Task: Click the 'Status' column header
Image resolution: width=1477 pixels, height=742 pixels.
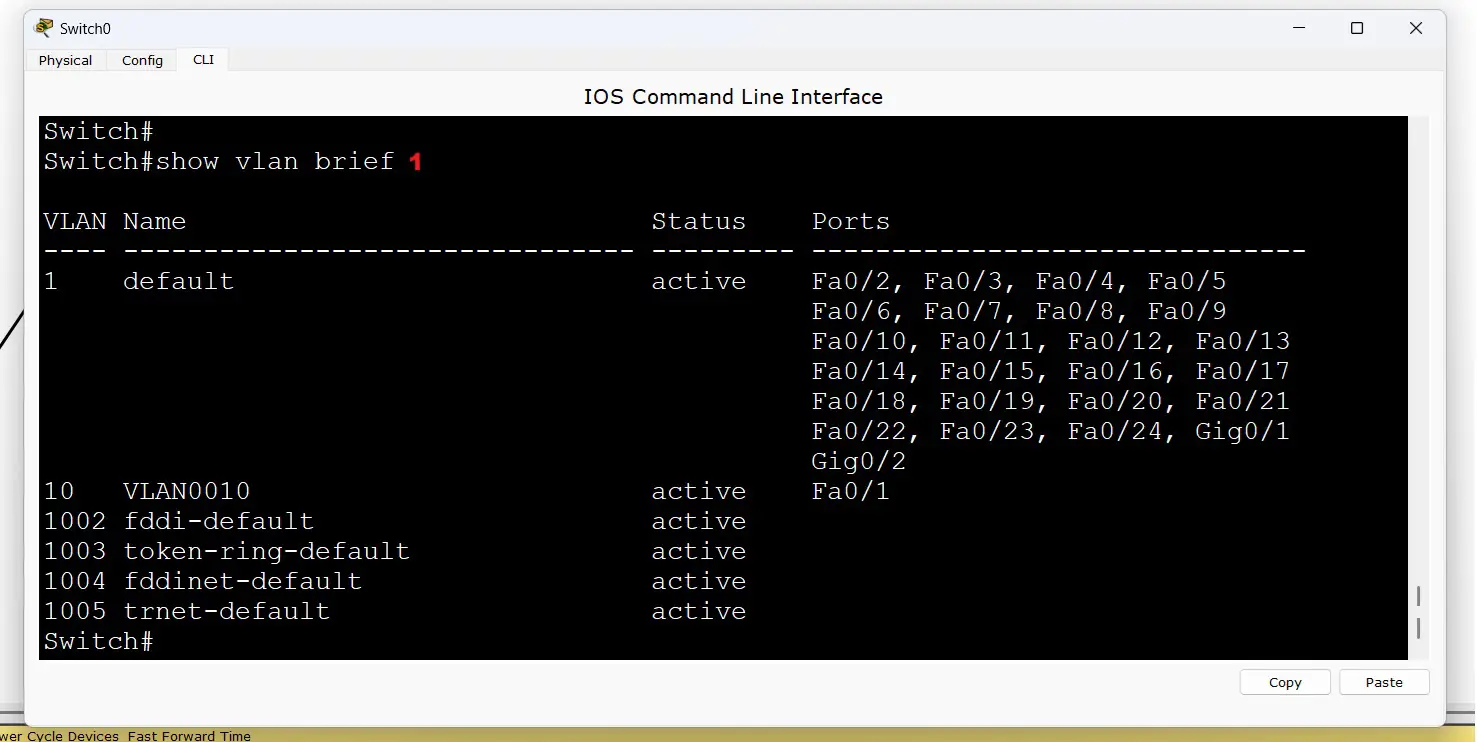Action: 699,221
